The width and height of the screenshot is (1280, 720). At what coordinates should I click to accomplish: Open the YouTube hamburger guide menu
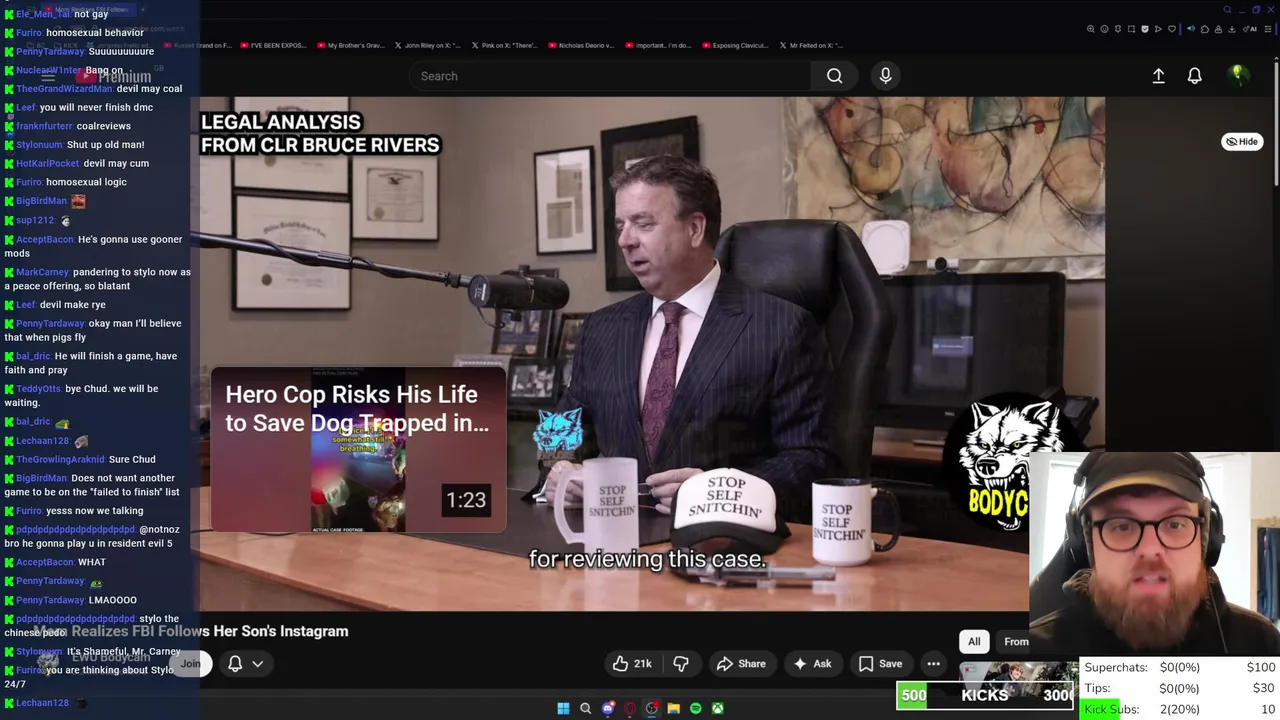click(x=48, y=76)
